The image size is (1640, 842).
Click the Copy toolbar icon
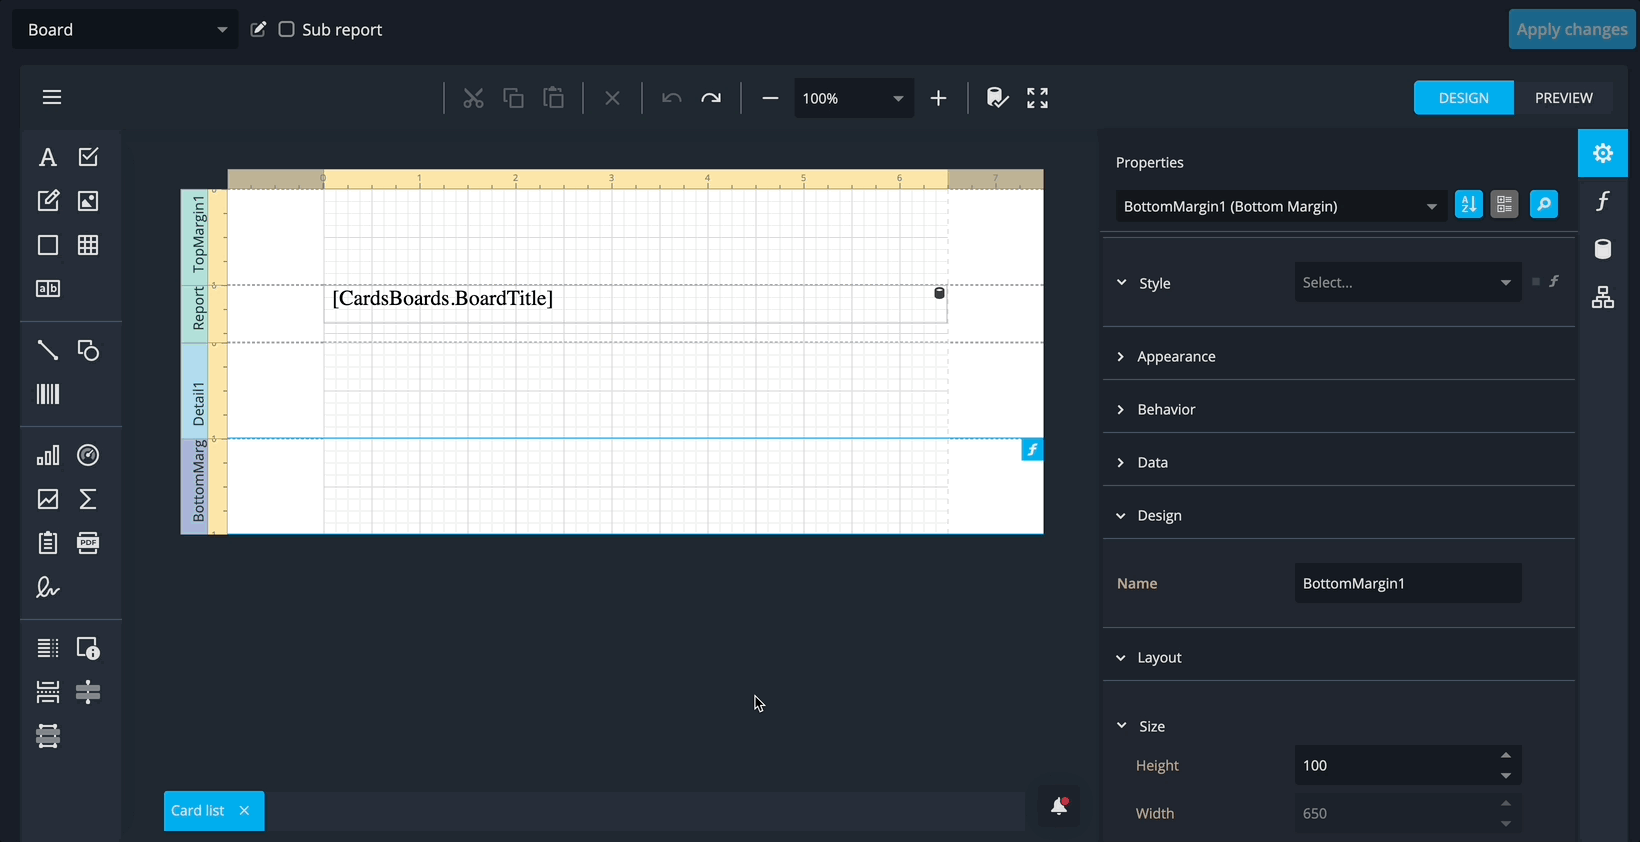pos(513,98)
